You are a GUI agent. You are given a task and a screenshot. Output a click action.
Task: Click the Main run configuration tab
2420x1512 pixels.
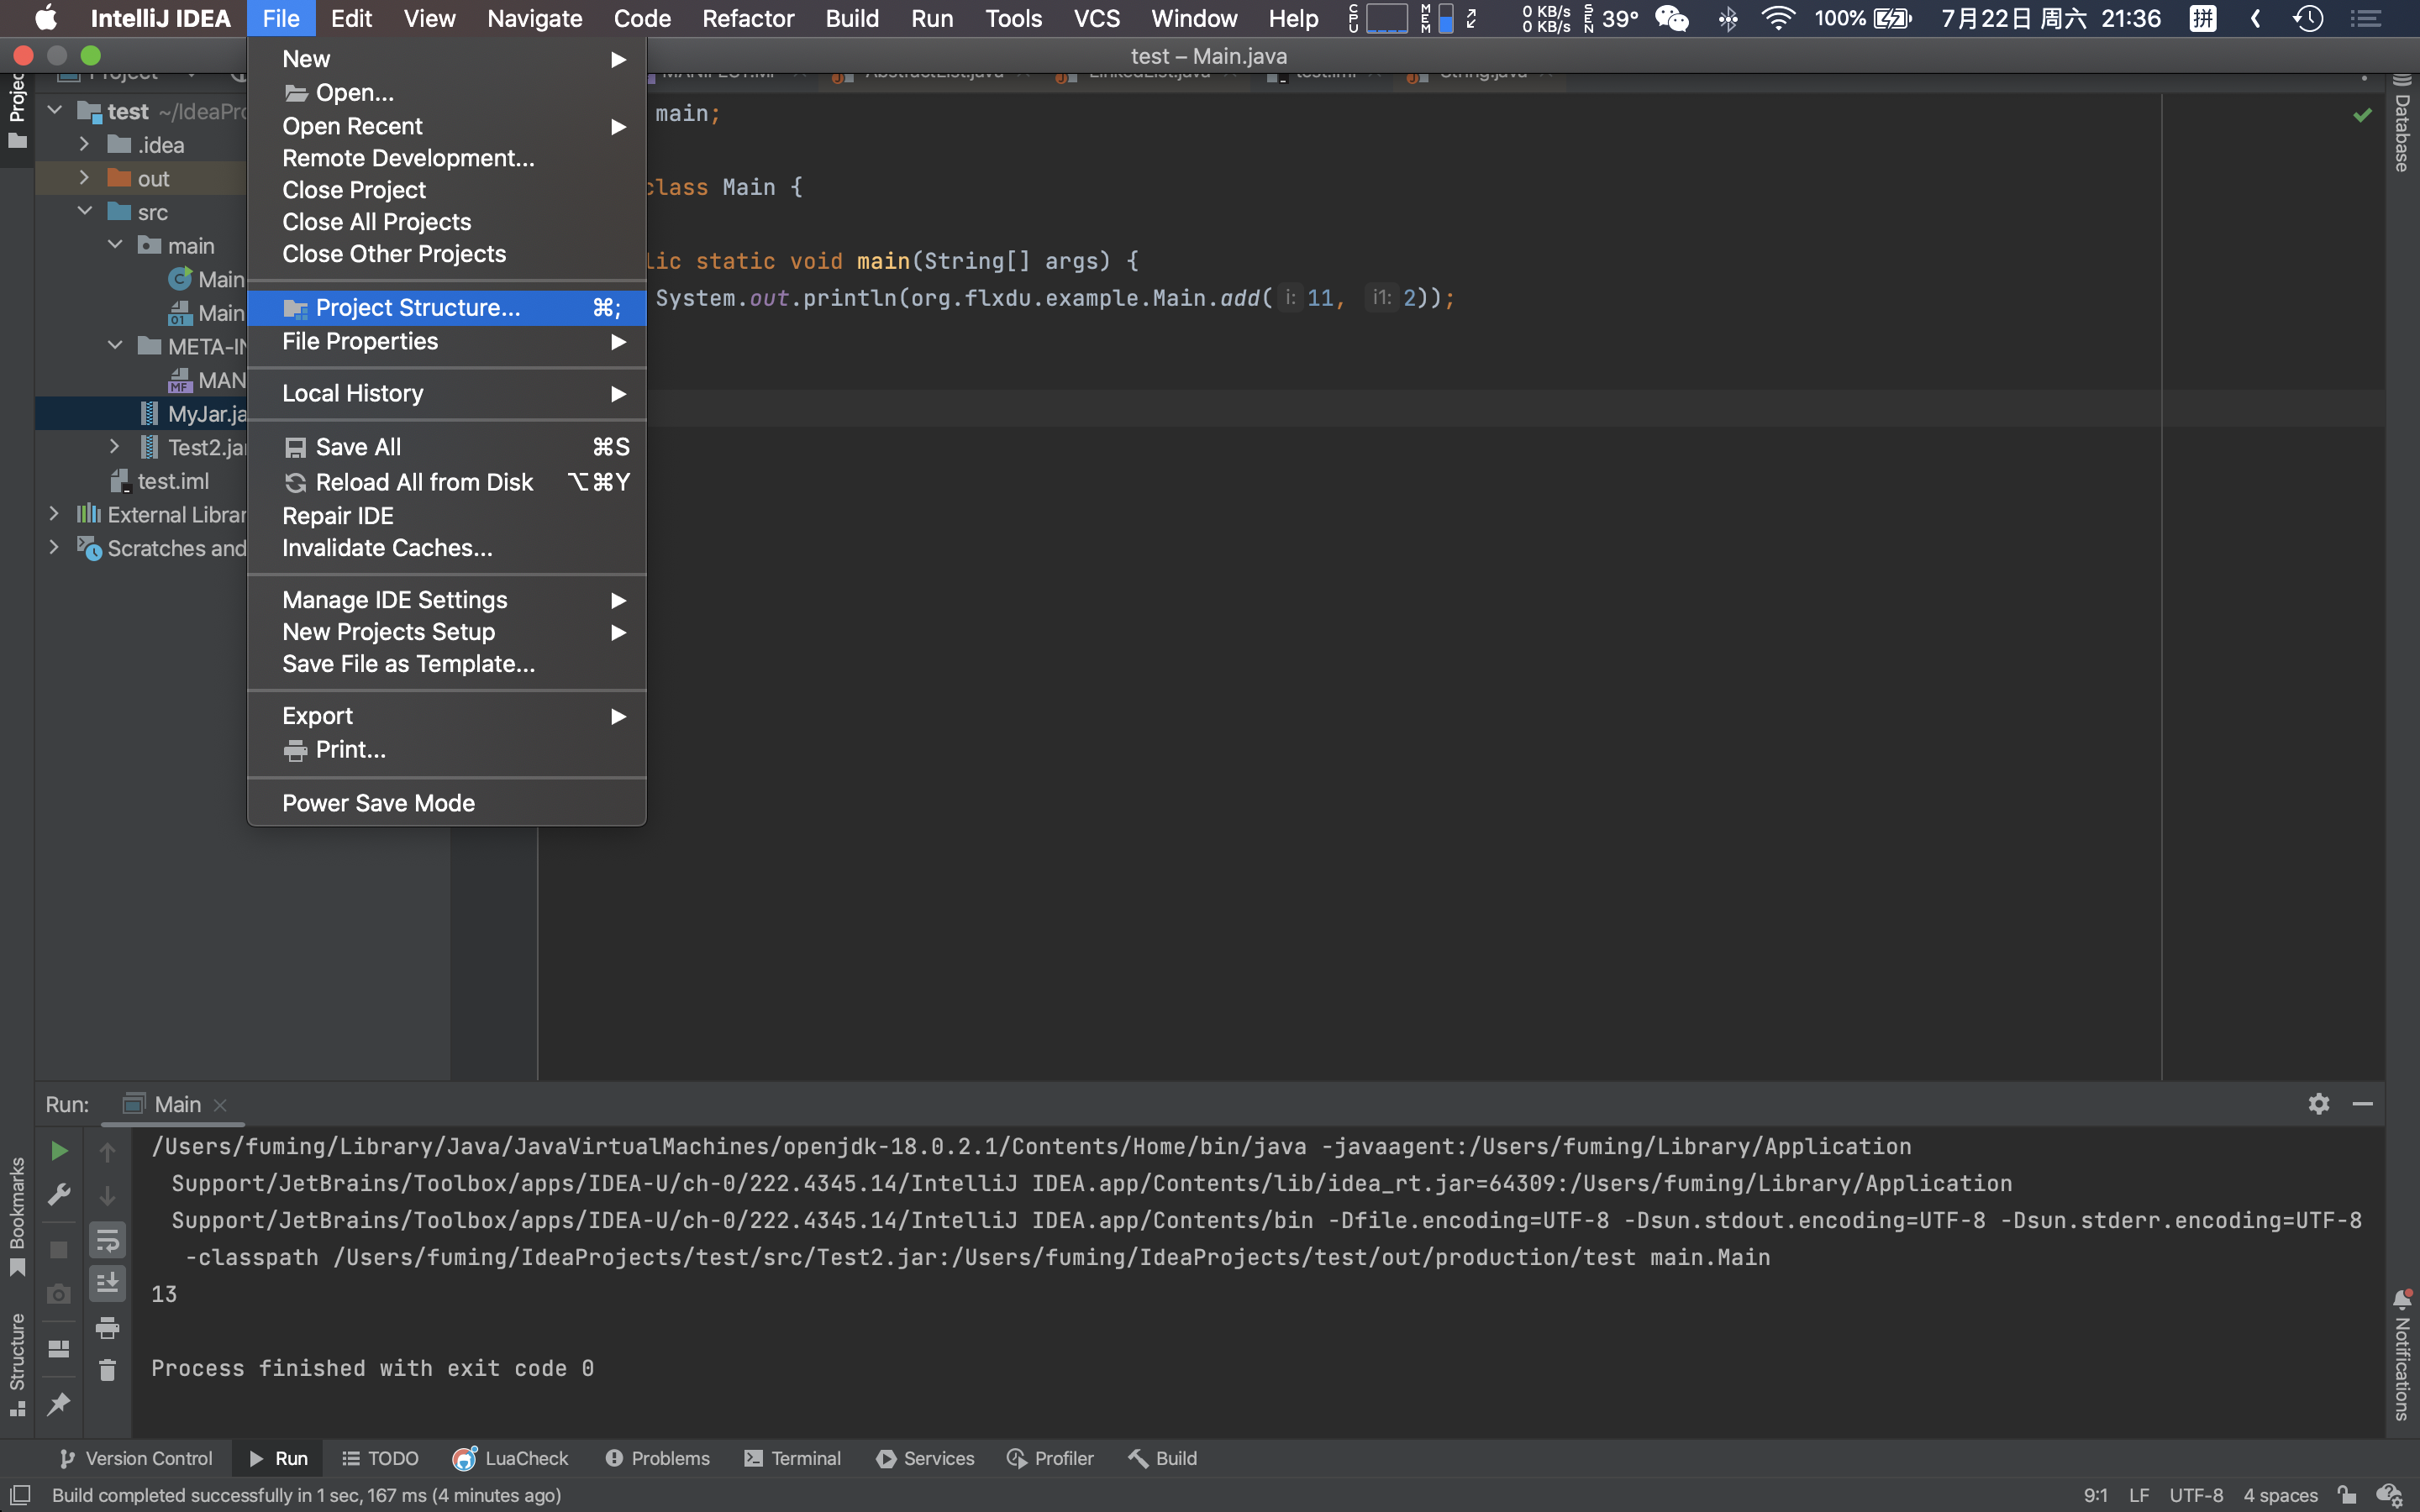click(174, 1103)
